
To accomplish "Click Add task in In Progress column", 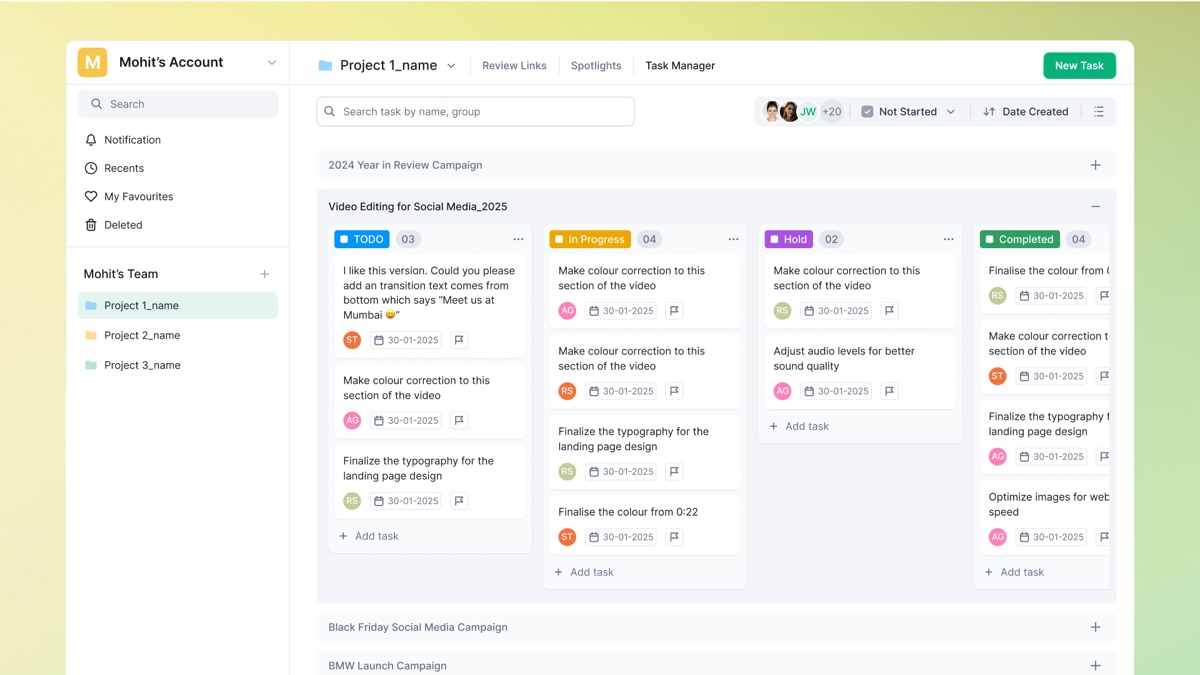I will (x=584, y=572).
